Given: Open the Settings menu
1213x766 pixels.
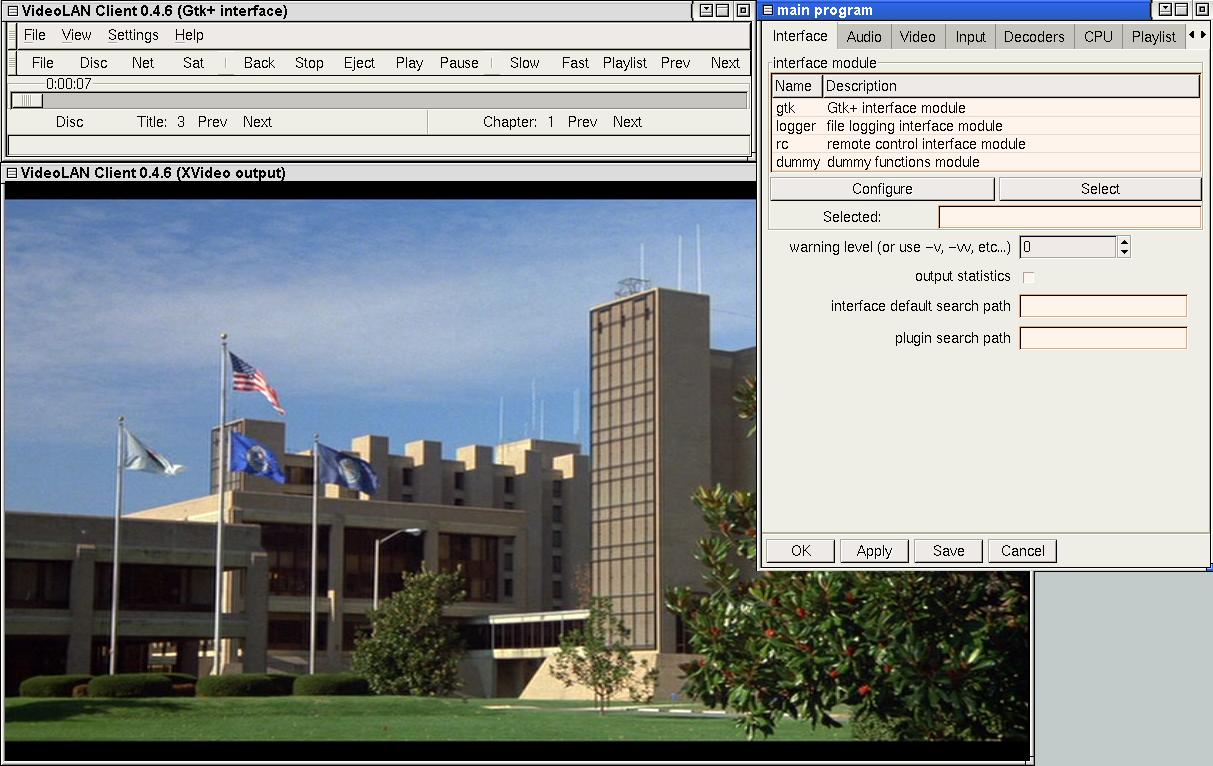Looking at the screenshot, I should click(x=133, y=35).
